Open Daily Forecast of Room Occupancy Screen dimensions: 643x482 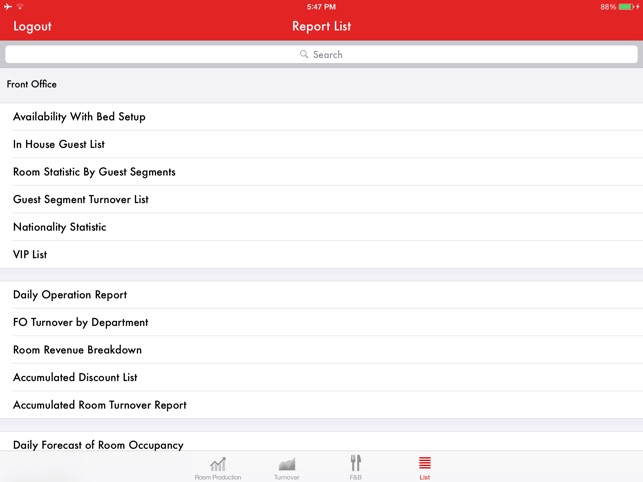[322, 442]
